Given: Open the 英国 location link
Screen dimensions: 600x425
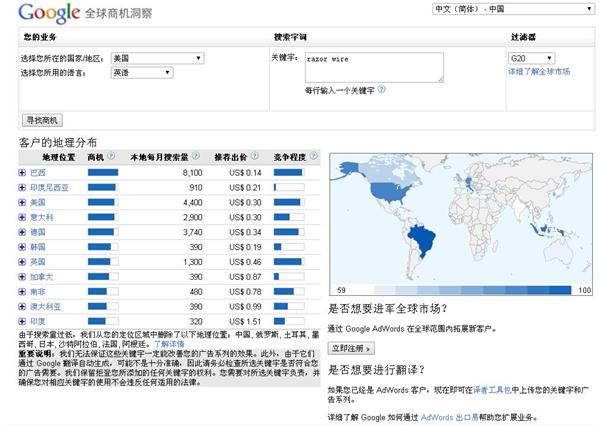Looking at the screenshot, I should pos(38,262).
